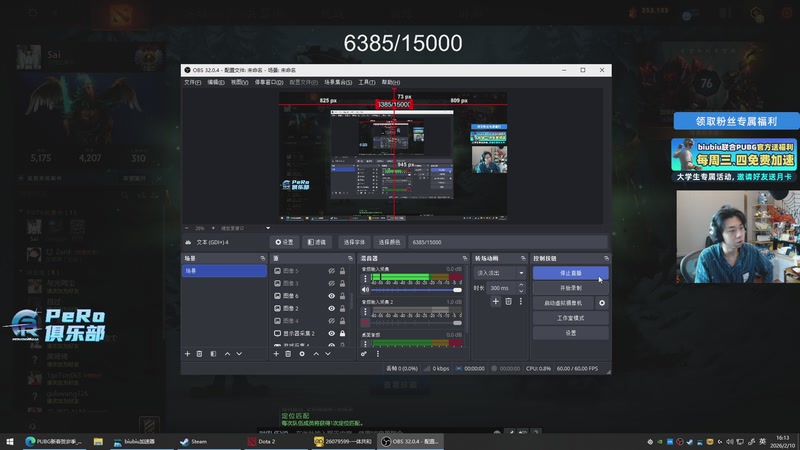Hide the 图像 6 source
Viewport: 800px width, 450px height.
coord(332,296)
